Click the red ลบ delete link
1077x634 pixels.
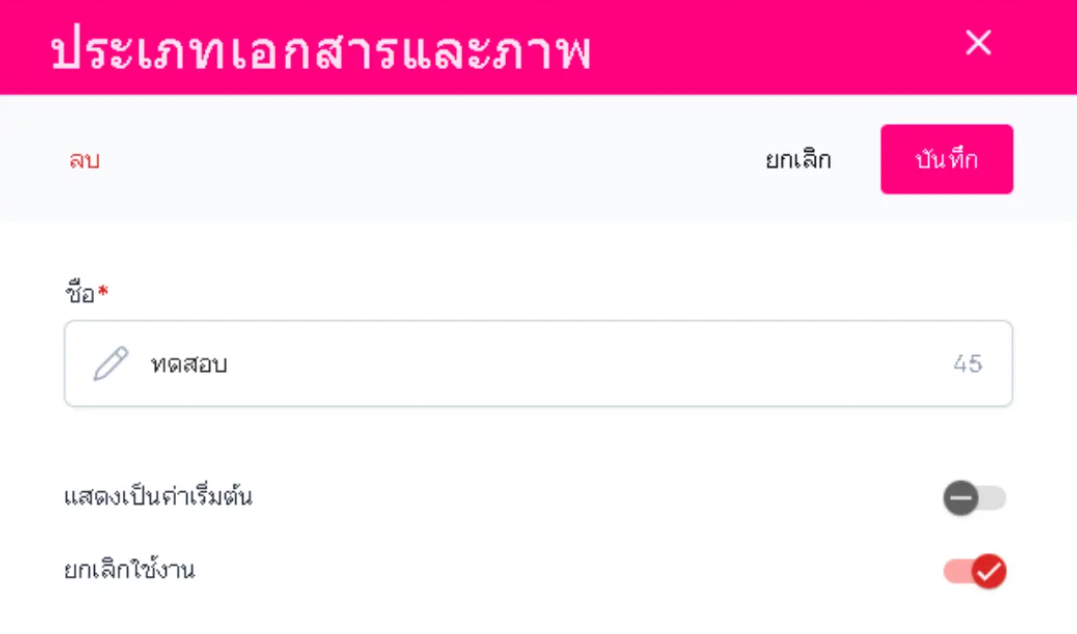click(84, 160)
